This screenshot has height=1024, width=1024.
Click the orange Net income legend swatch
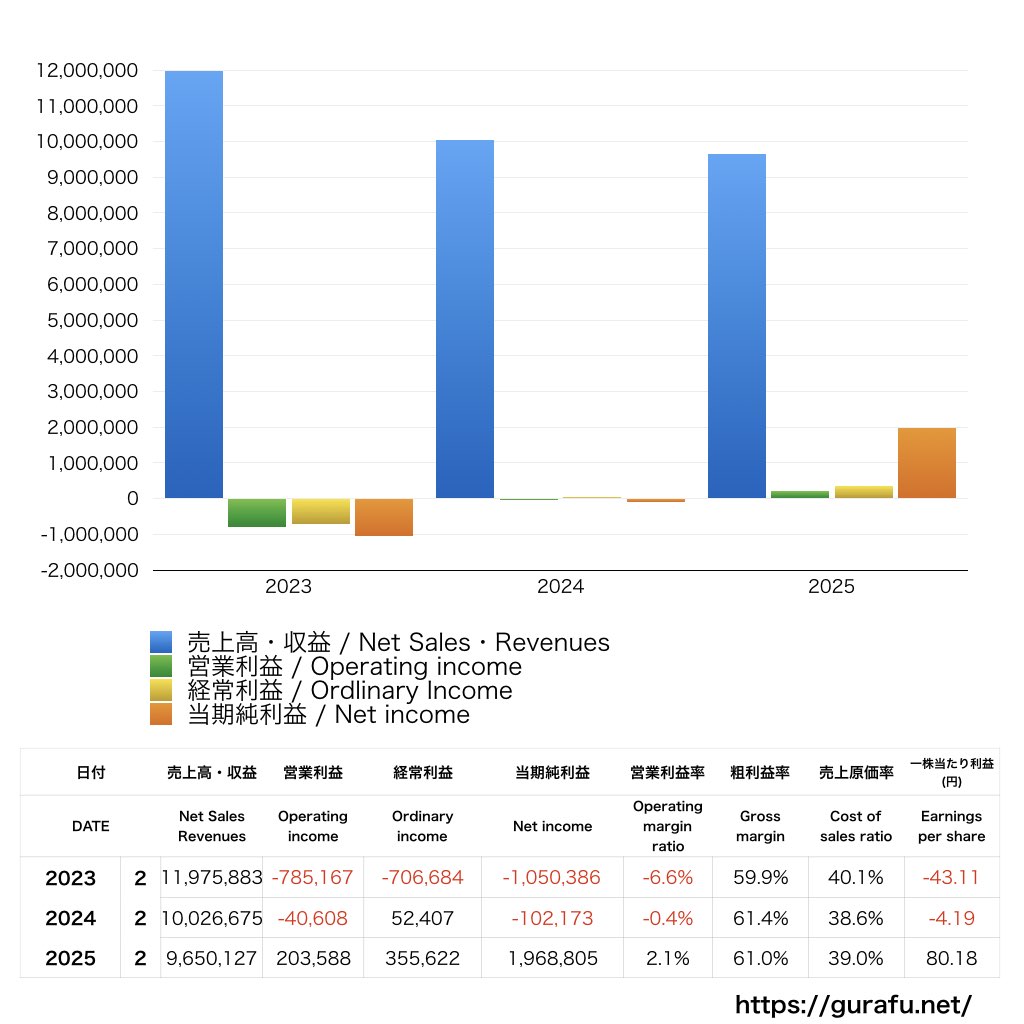(161, 715)
